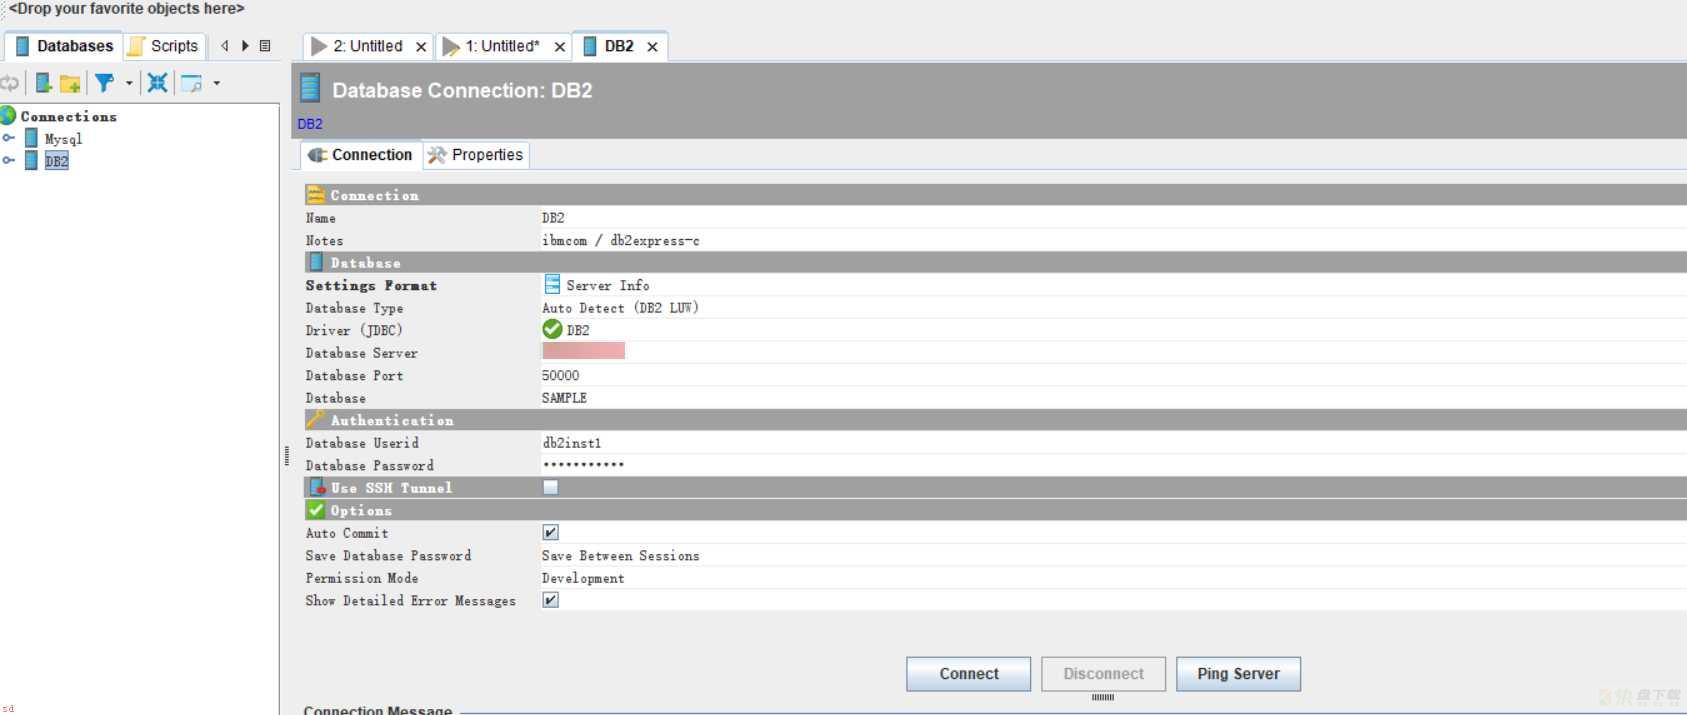Toggle Show Detailed Error Messages checkbox
The height and width of the screenshot is (715, 1687).
click(x=550, y=600)
